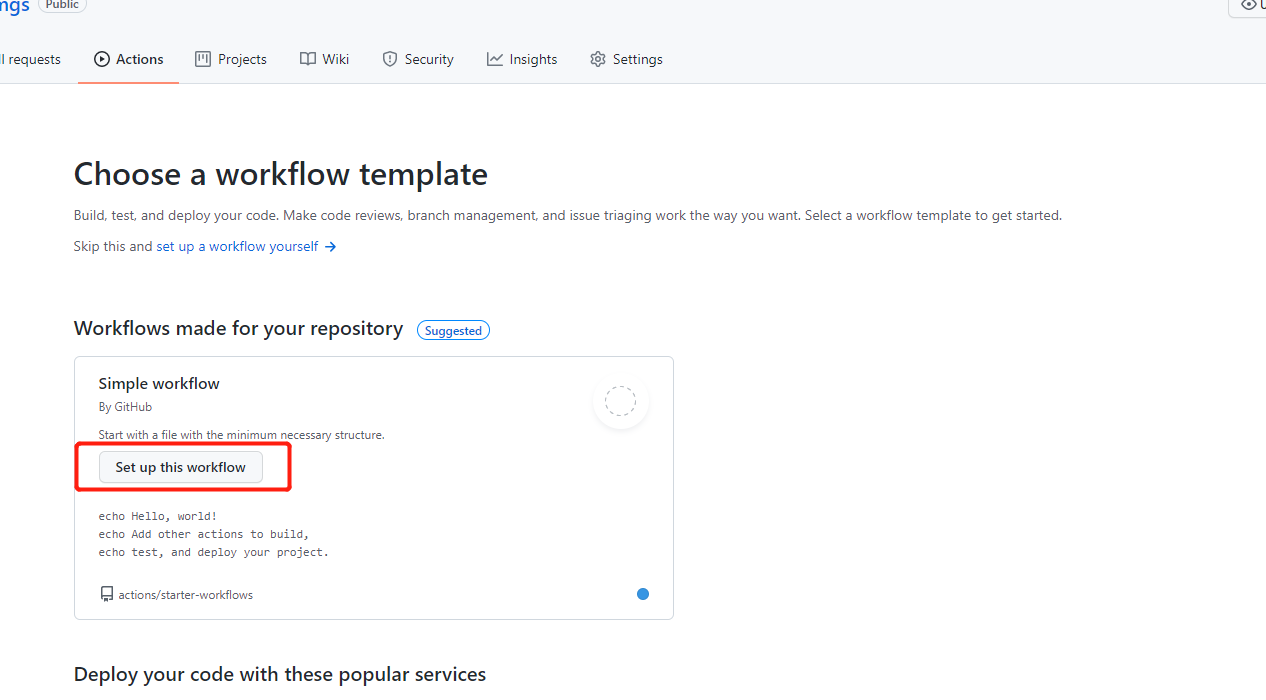This screenshot has height=700, width=1266.
Task: Click the Projects table icon
Action: [x=203, y=59]
